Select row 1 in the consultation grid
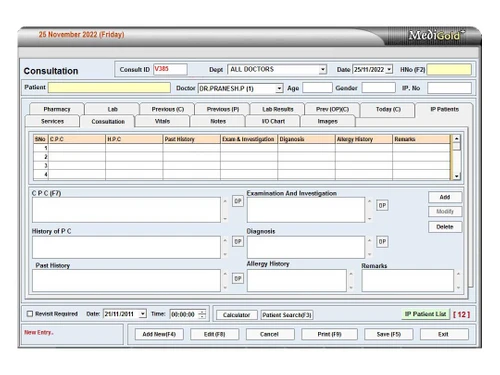The image size is (500, 375). [x=242, y=148]
